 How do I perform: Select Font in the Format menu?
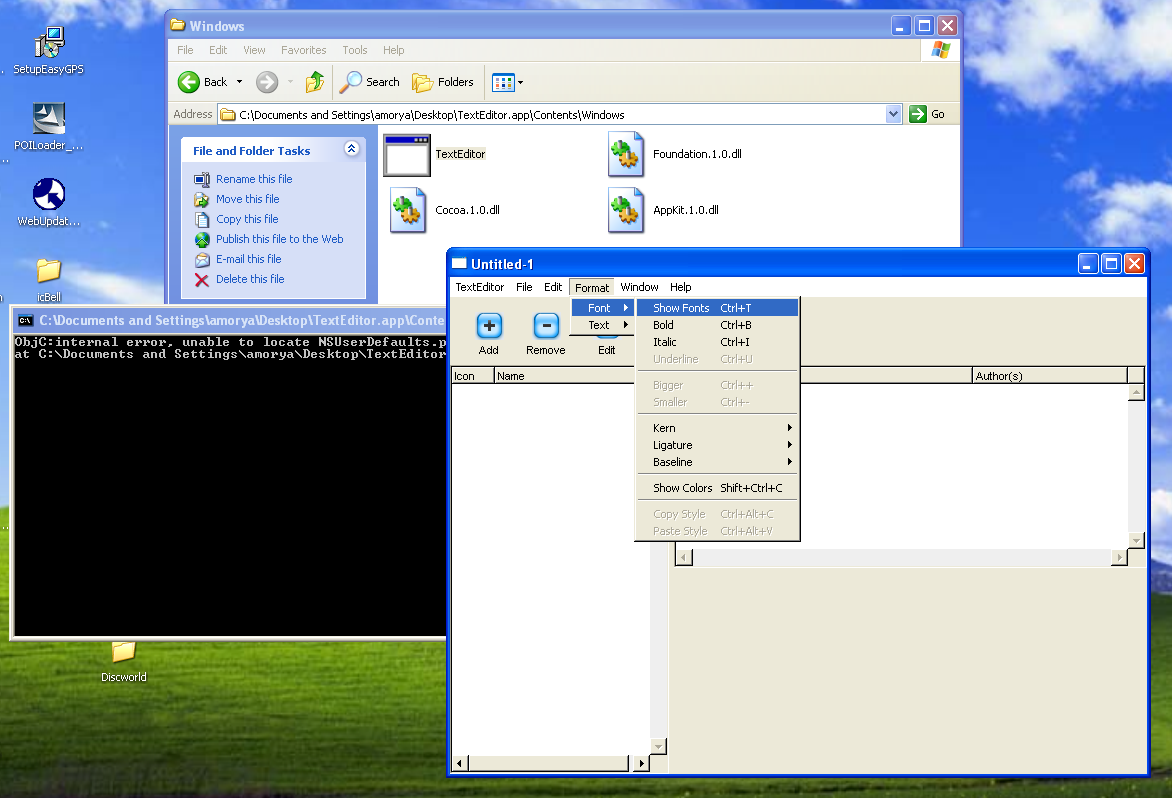[602, 308]
